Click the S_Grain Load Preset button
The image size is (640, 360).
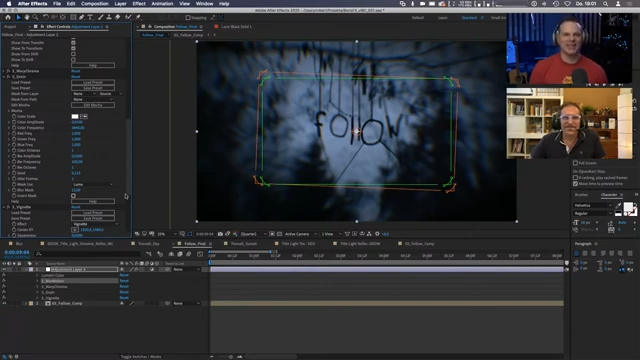pos(93,82)
